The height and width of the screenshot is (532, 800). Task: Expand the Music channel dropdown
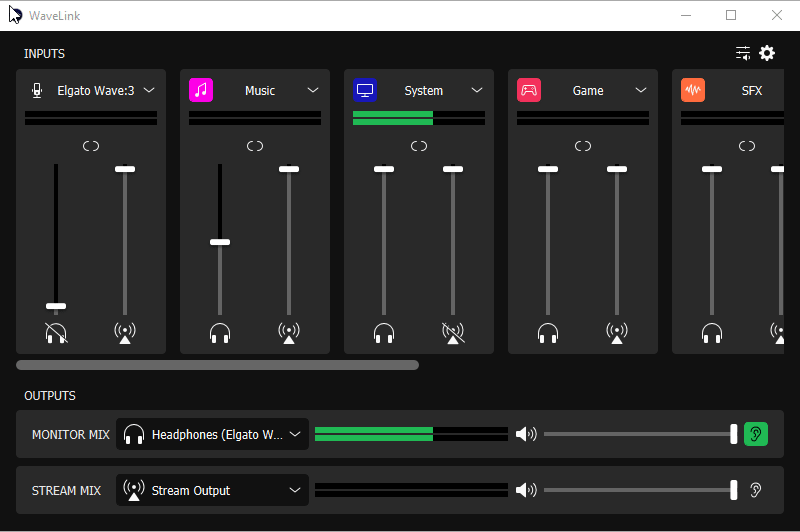(x=313, y=90)
